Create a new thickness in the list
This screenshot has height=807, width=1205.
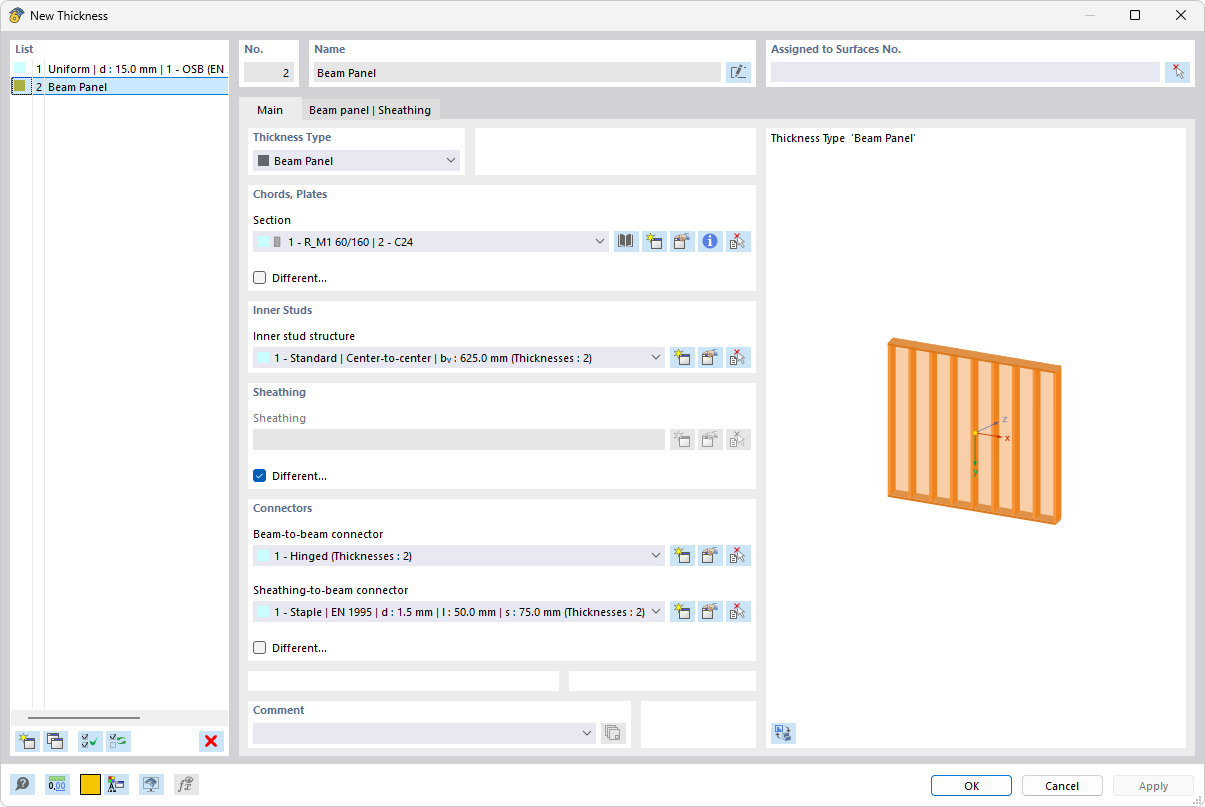[x=26, y=741]
